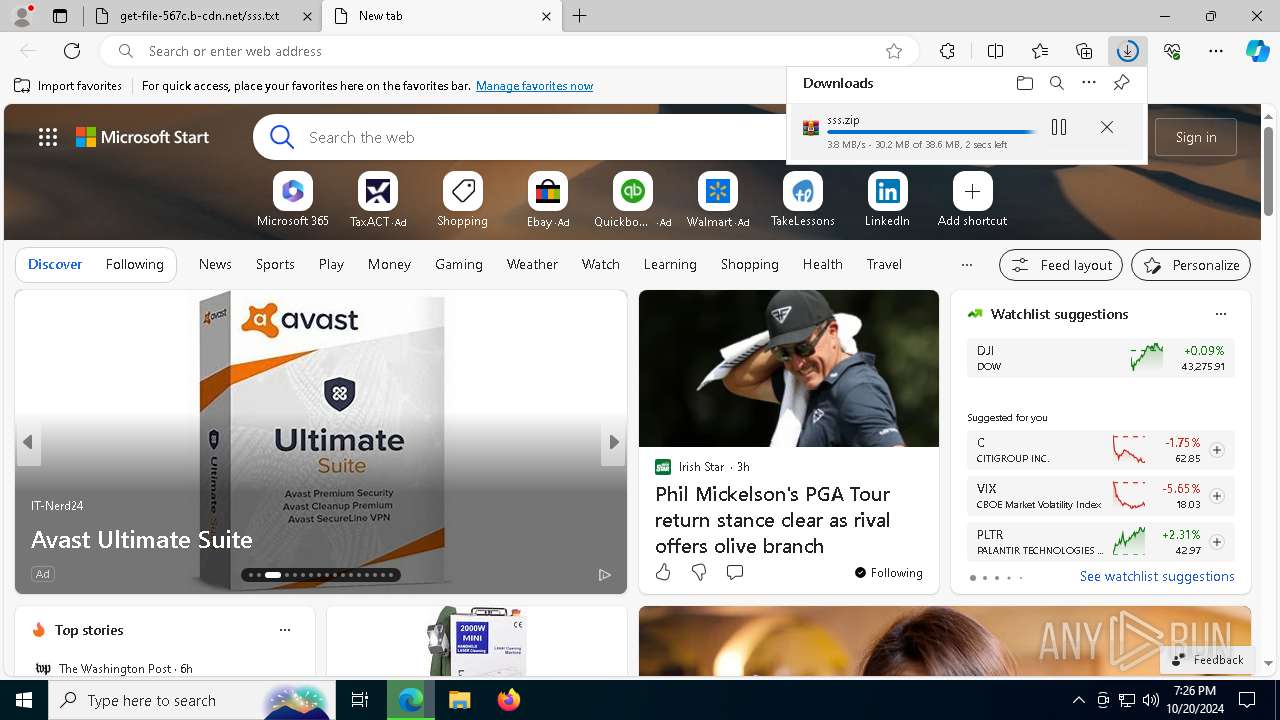Click Sign in button
The height and width of the screenshot is (720, 1280).
pos(1196,137)
